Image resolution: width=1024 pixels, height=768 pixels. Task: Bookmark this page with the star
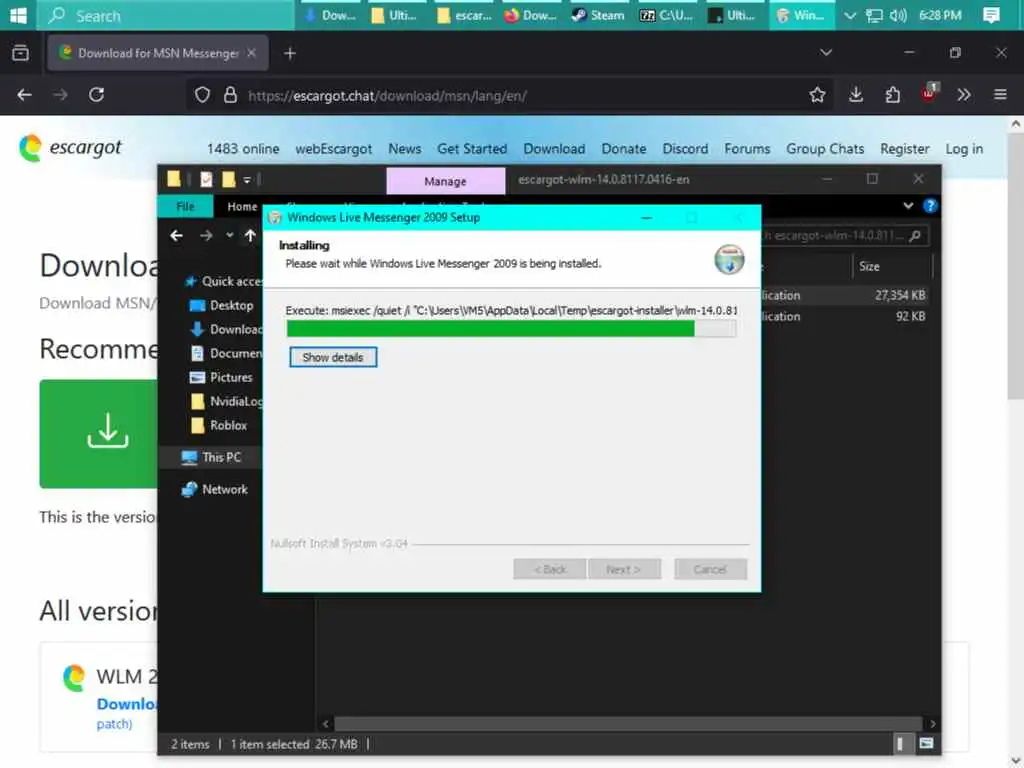[817, 95]
